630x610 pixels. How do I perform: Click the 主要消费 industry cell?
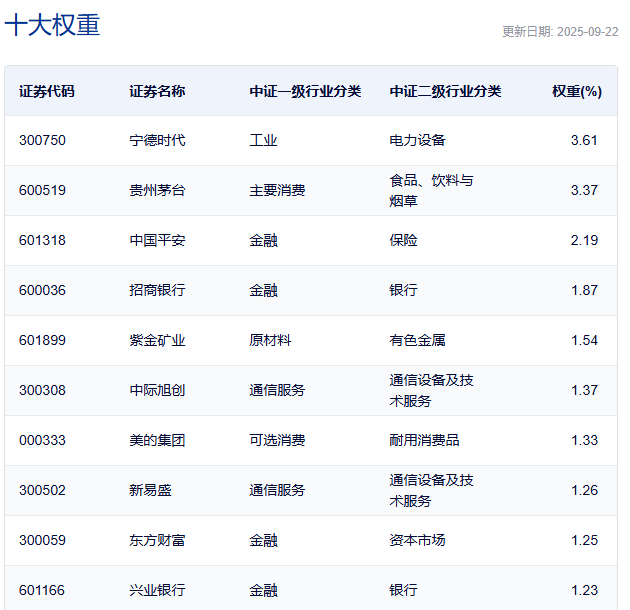pyautogui.click(x=277, y=190)
